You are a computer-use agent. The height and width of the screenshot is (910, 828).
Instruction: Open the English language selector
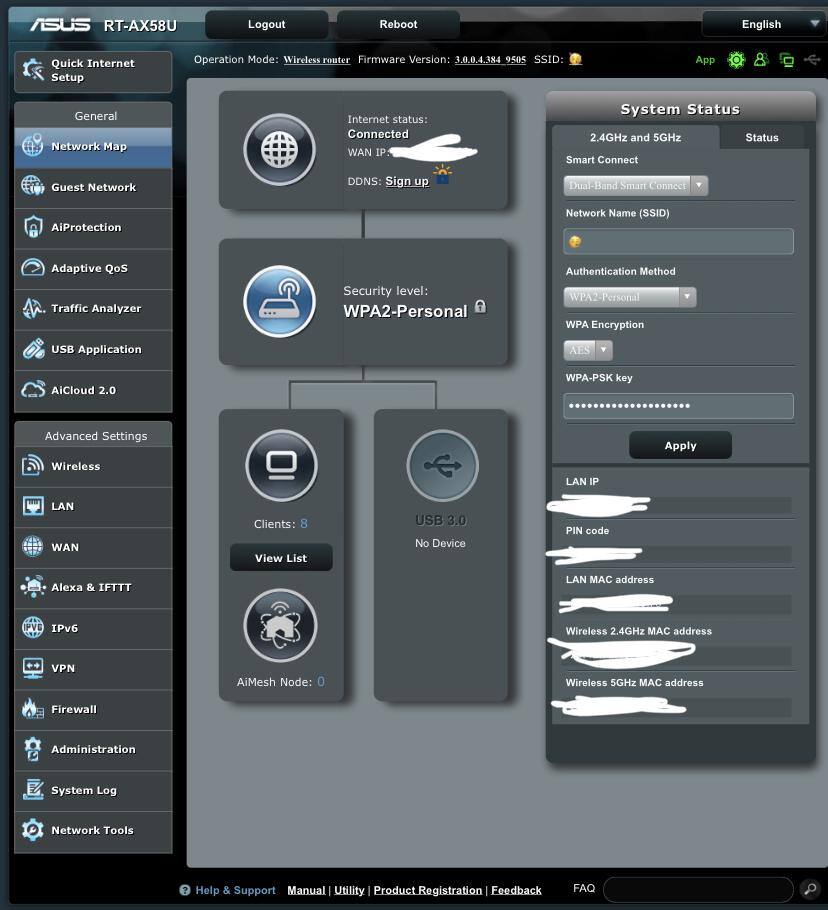click(x=763, y=24)
